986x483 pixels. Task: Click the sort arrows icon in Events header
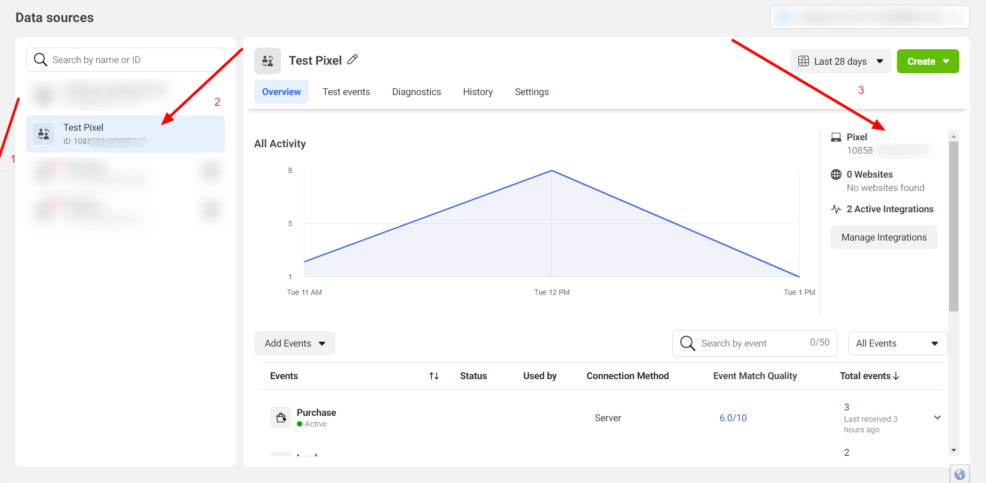pos(434,376)
